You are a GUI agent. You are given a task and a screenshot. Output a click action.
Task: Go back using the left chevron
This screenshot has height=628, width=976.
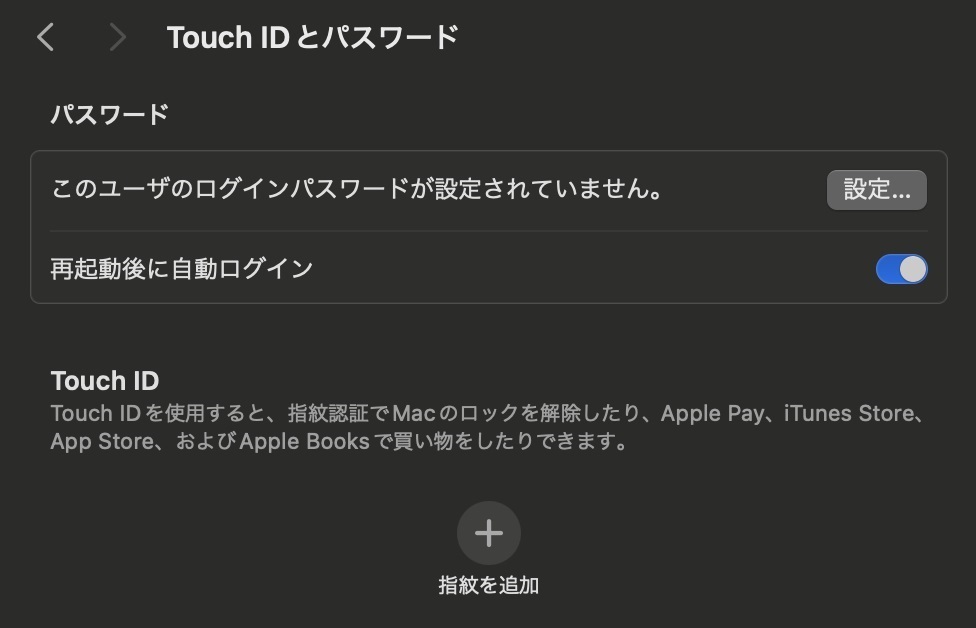pyautogui.click(x=45, y=37)
